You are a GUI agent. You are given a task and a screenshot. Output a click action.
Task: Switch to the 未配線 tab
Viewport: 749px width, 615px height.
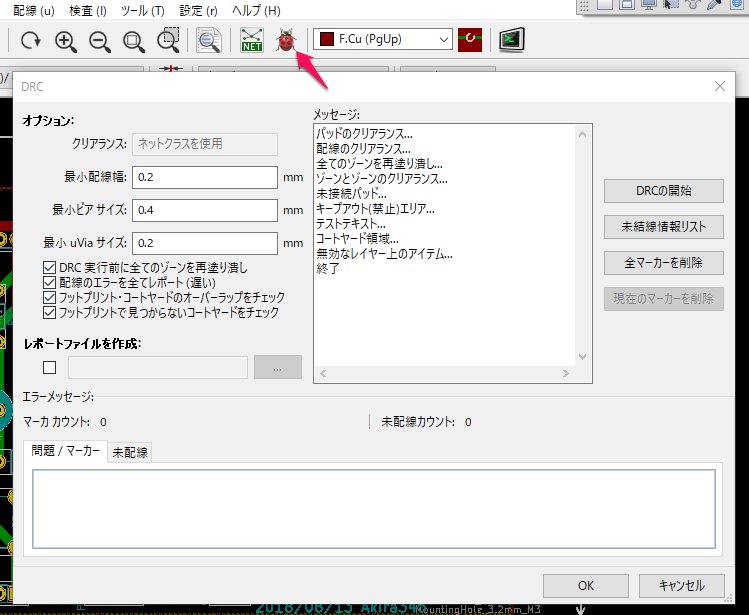[x=129, y=452]
